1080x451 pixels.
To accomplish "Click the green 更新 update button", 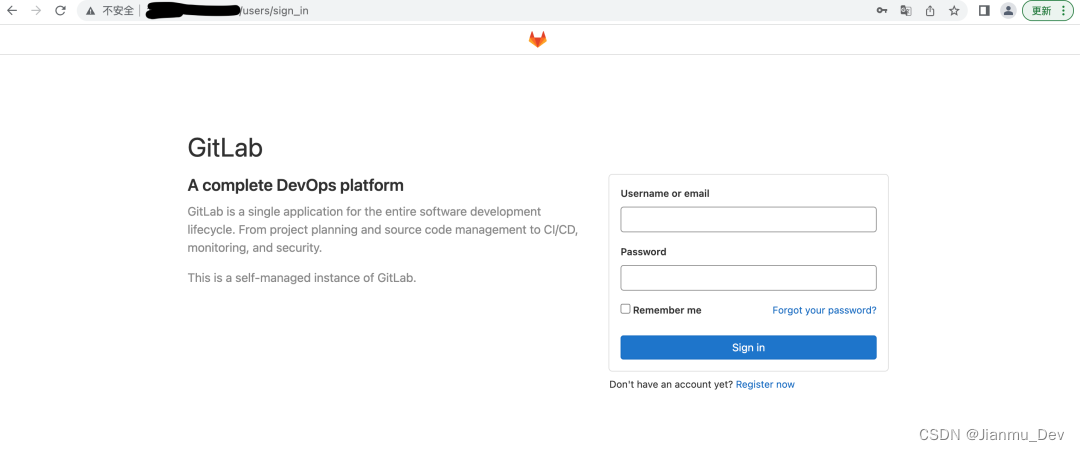I will coord(1048,10).
